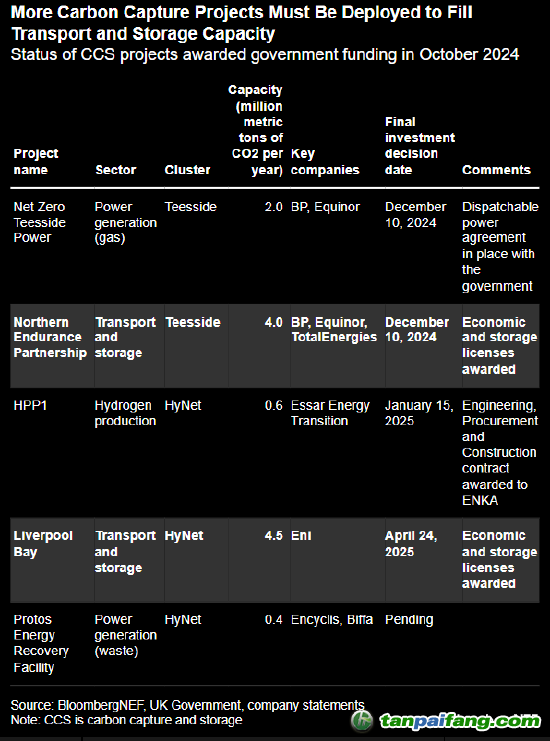Screen dimensions: 550x741
Task: Select the Source attribution line
Action: [187, 705]
